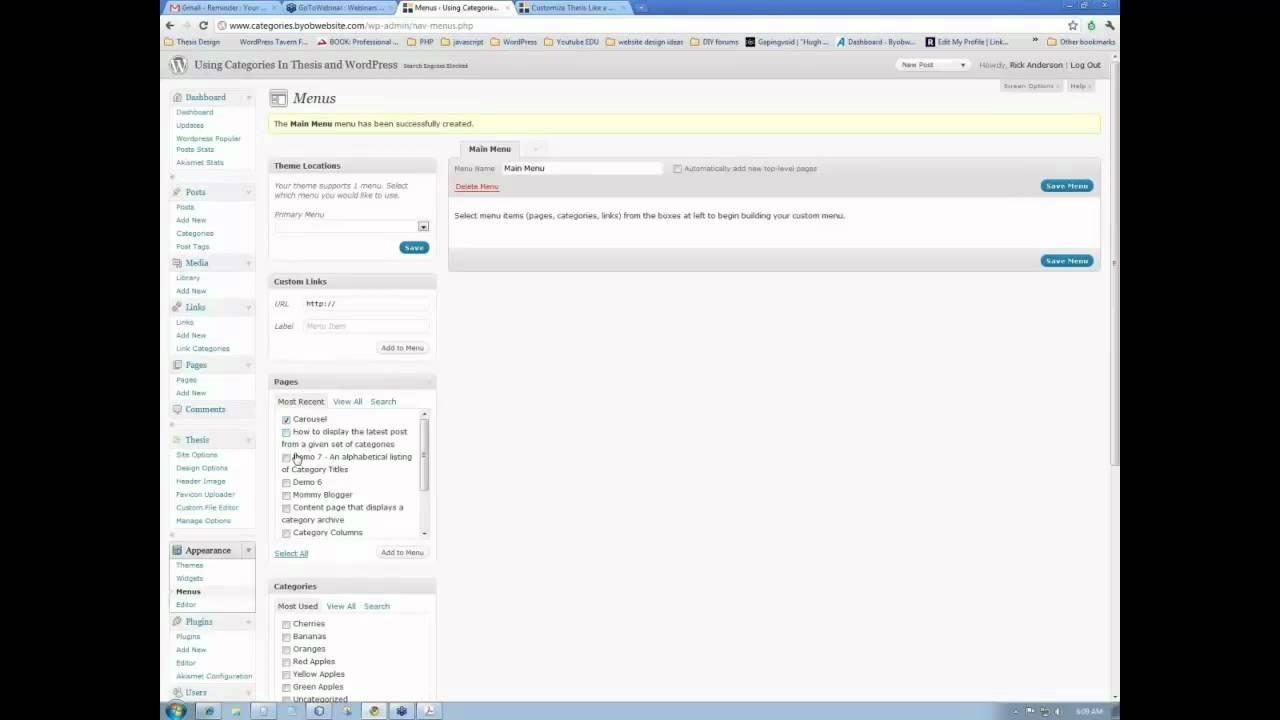Open the Other bookmarks folder
Screen dimensions: 1280x720
pos(1081,42)
